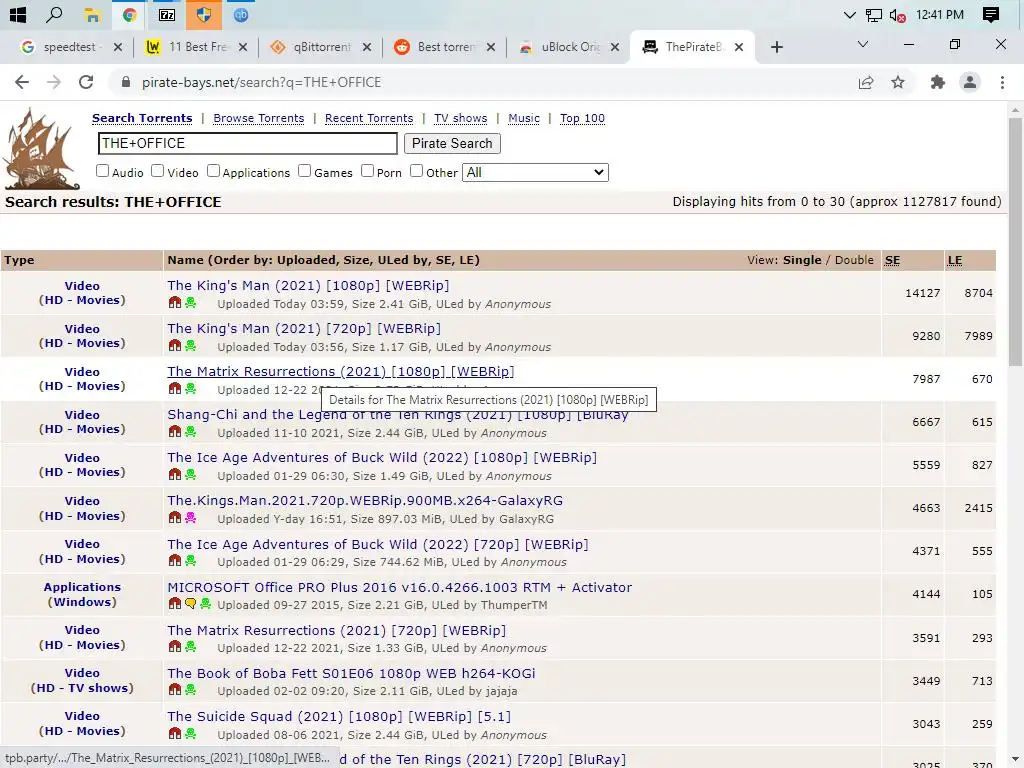Switch to the Best torrent Reddit tab
The height and width of the screenshot is (768, 1024).
[445, 47]
